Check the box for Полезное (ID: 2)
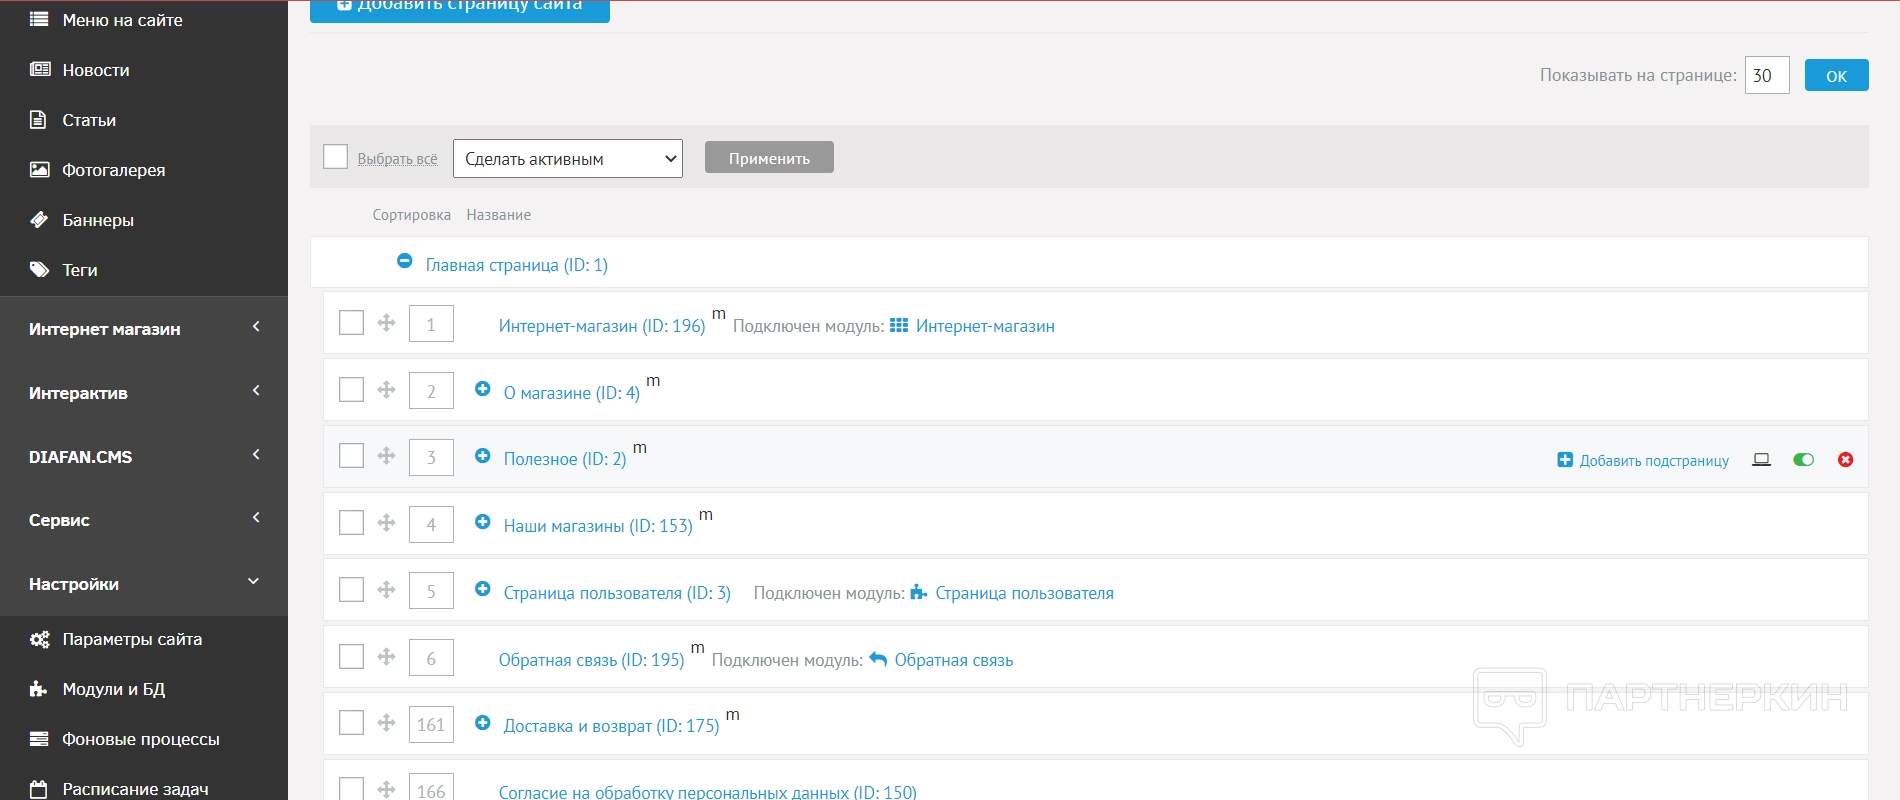Image resolution: width=1900 pixels, height=800 pixels. coord(351,456)
